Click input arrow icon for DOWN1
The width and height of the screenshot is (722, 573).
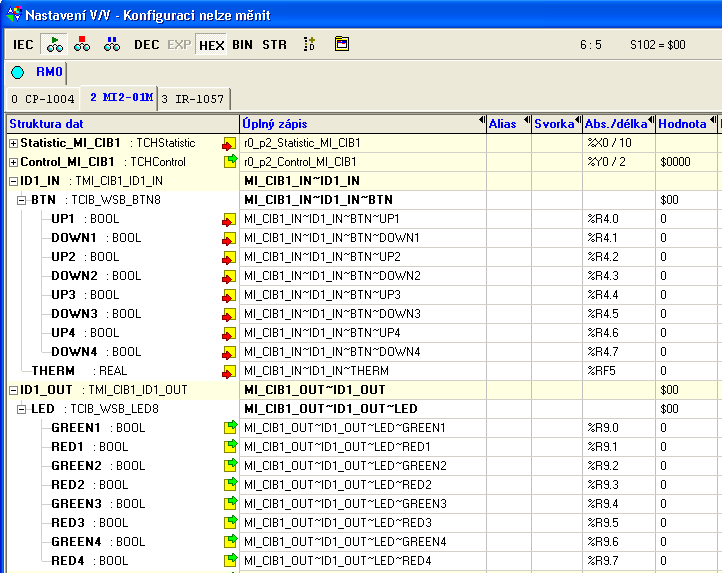pyautogui.click(x=229, y=239)
